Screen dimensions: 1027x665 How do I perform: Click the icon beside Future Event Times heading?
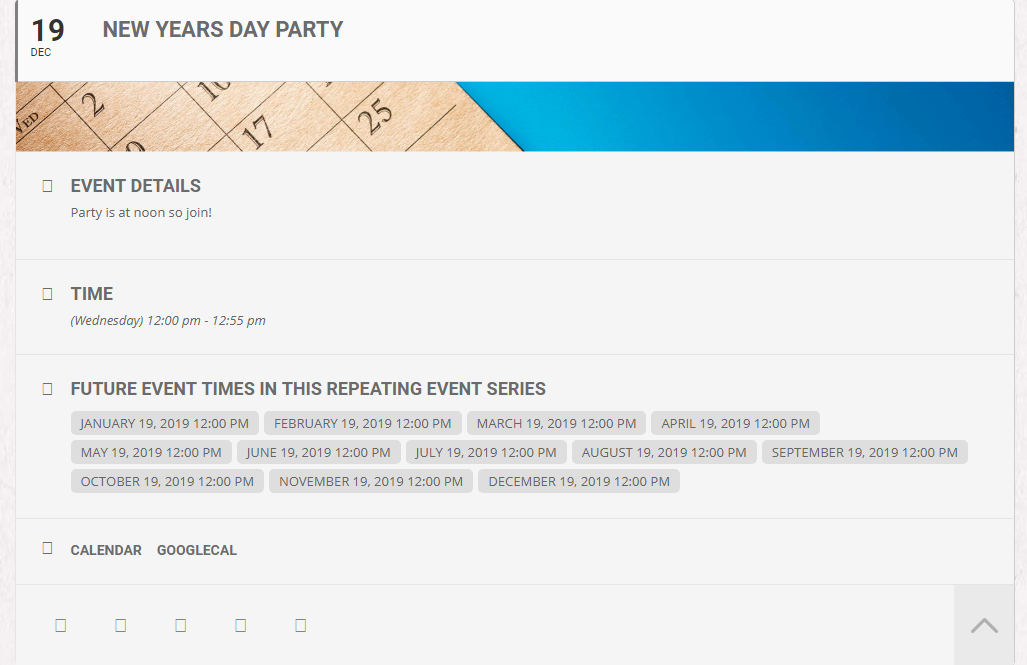coord(47,389)
